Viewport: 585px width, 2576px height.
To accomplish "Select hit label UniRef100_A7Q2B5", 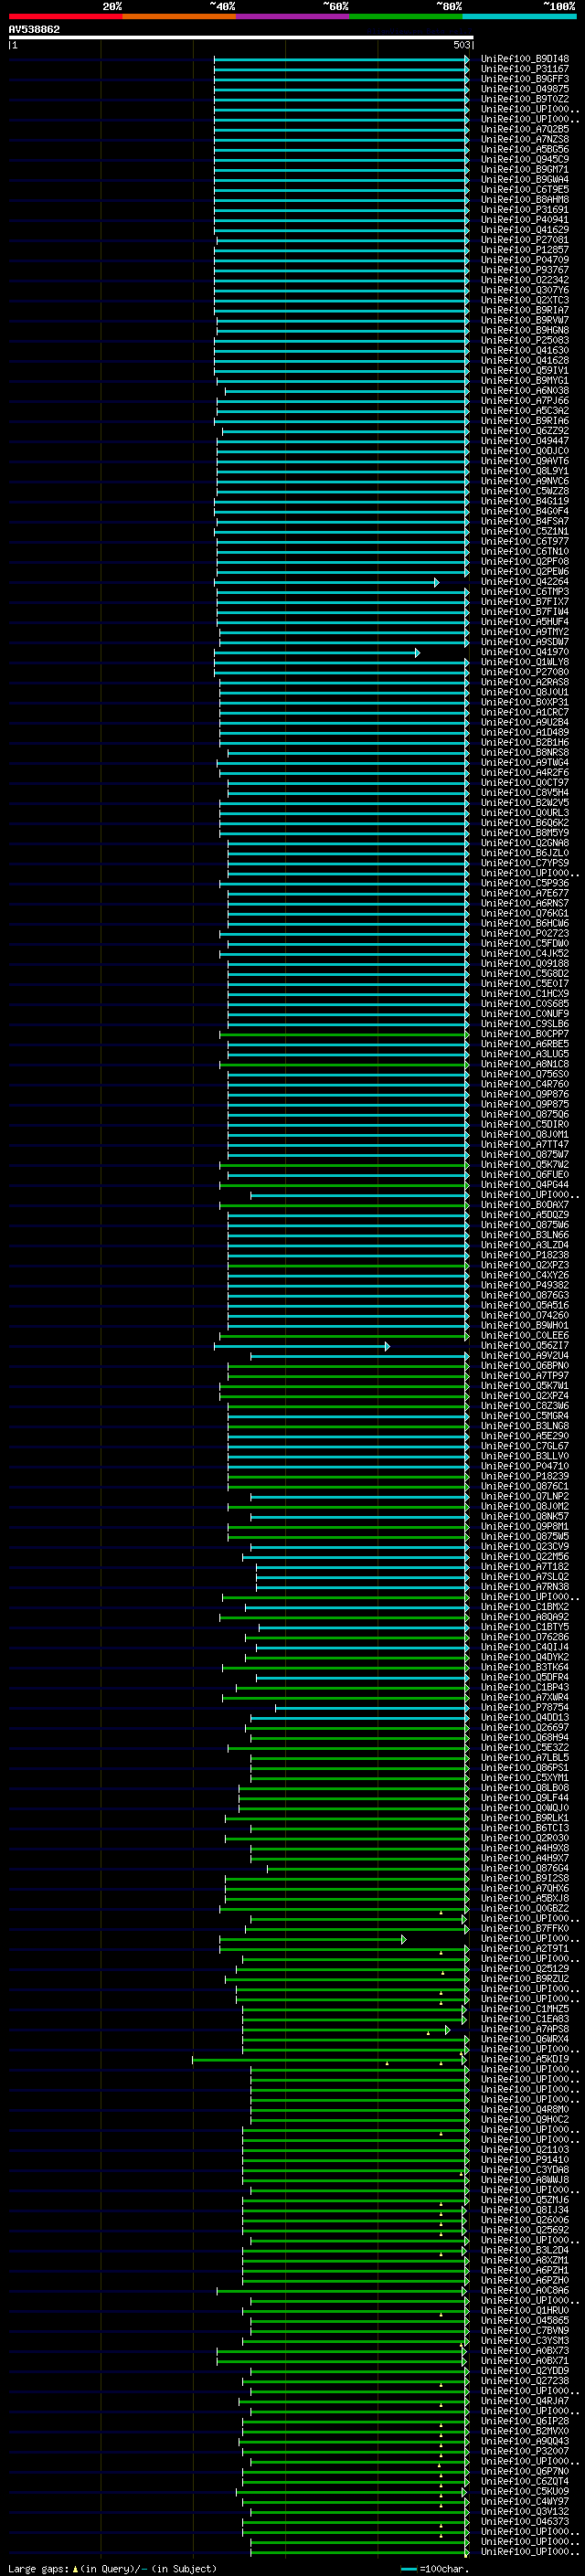I will (x=525, y=129).
